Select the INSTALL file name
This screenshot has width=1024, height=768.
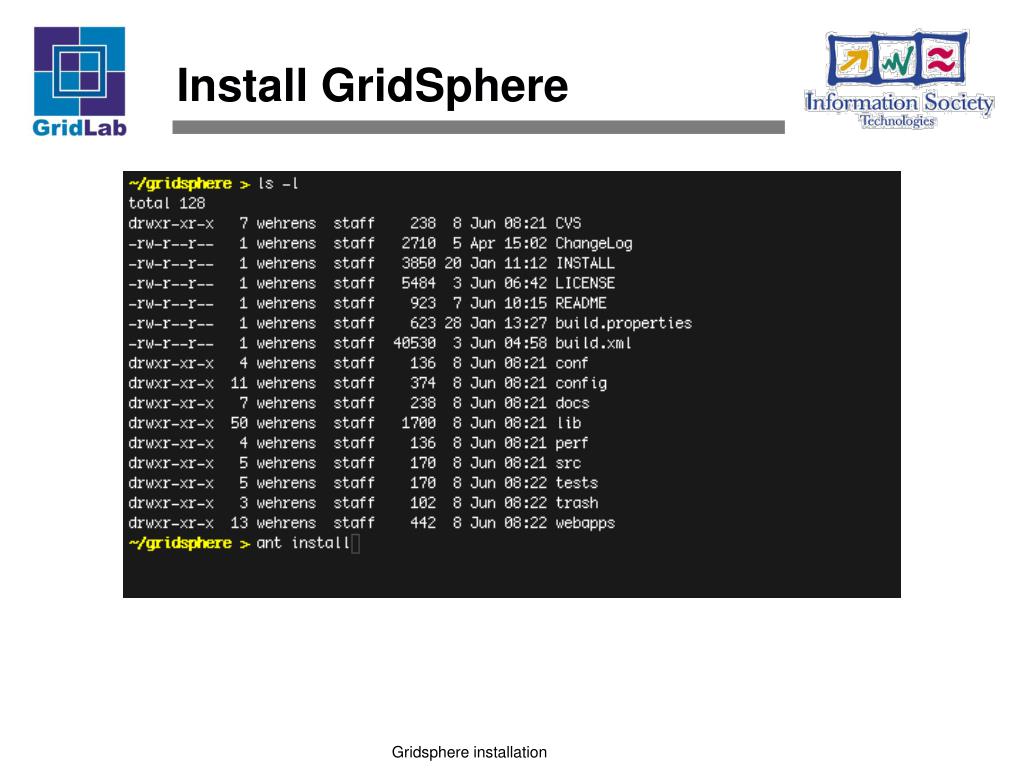click(x=584, y=263)
